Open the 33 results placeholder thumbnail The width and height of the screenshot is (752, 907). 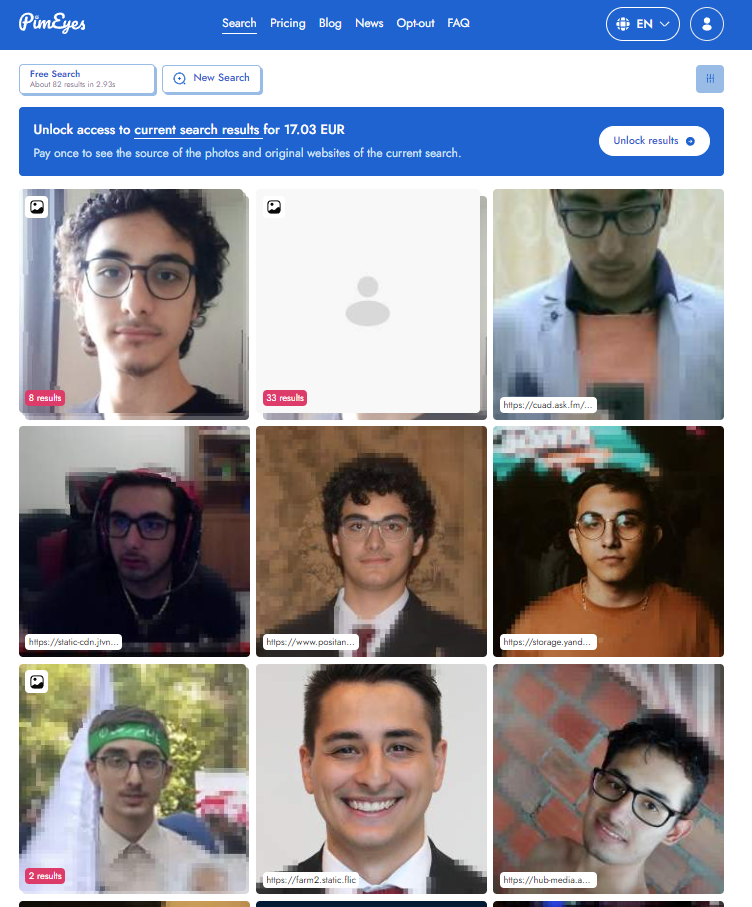coord(368,301)
